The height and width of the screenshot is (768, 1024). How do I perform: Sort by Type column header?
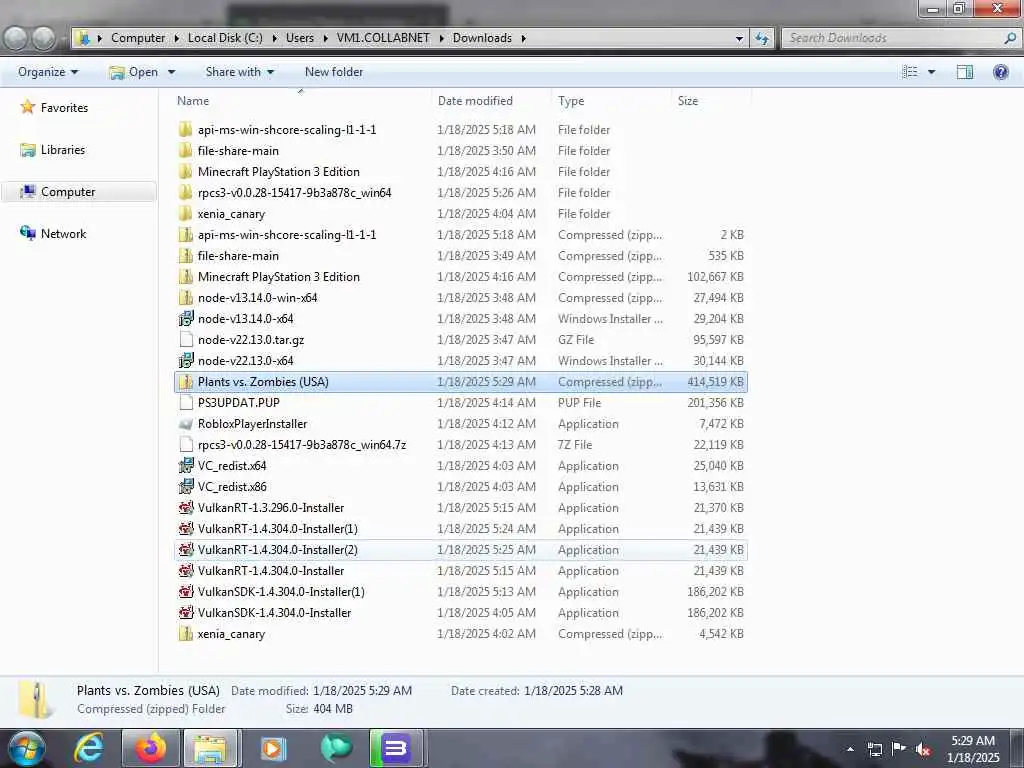tap(571, 101)
